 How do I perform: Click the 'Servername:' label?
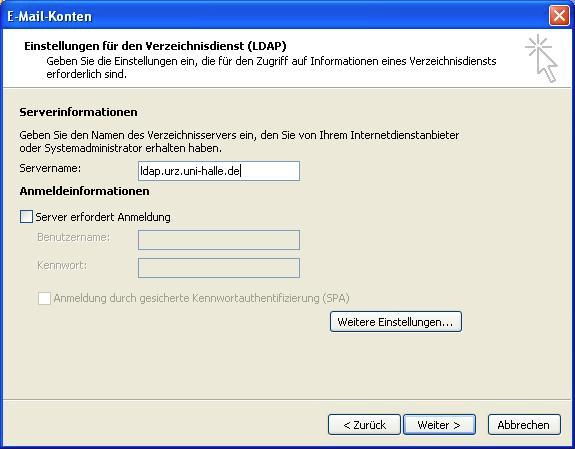pyautogui.click(x=50, y=168)
